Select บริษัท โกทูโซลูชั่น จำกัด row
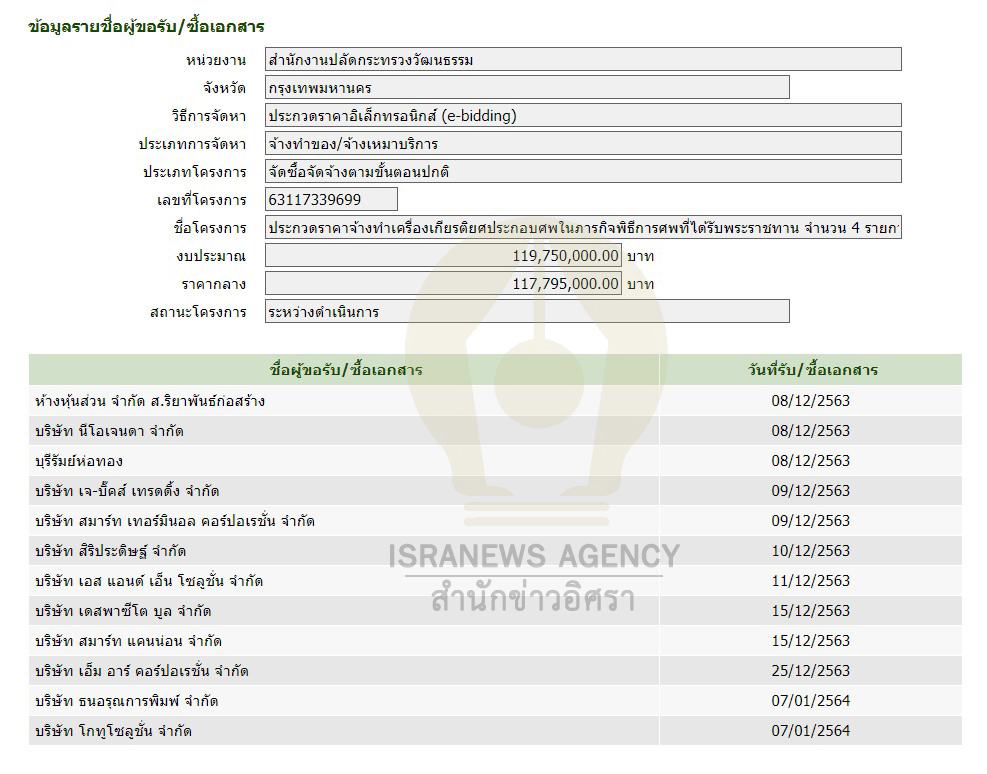The height and width of the screenshot is (774, 987). click(x=113, y=731)
